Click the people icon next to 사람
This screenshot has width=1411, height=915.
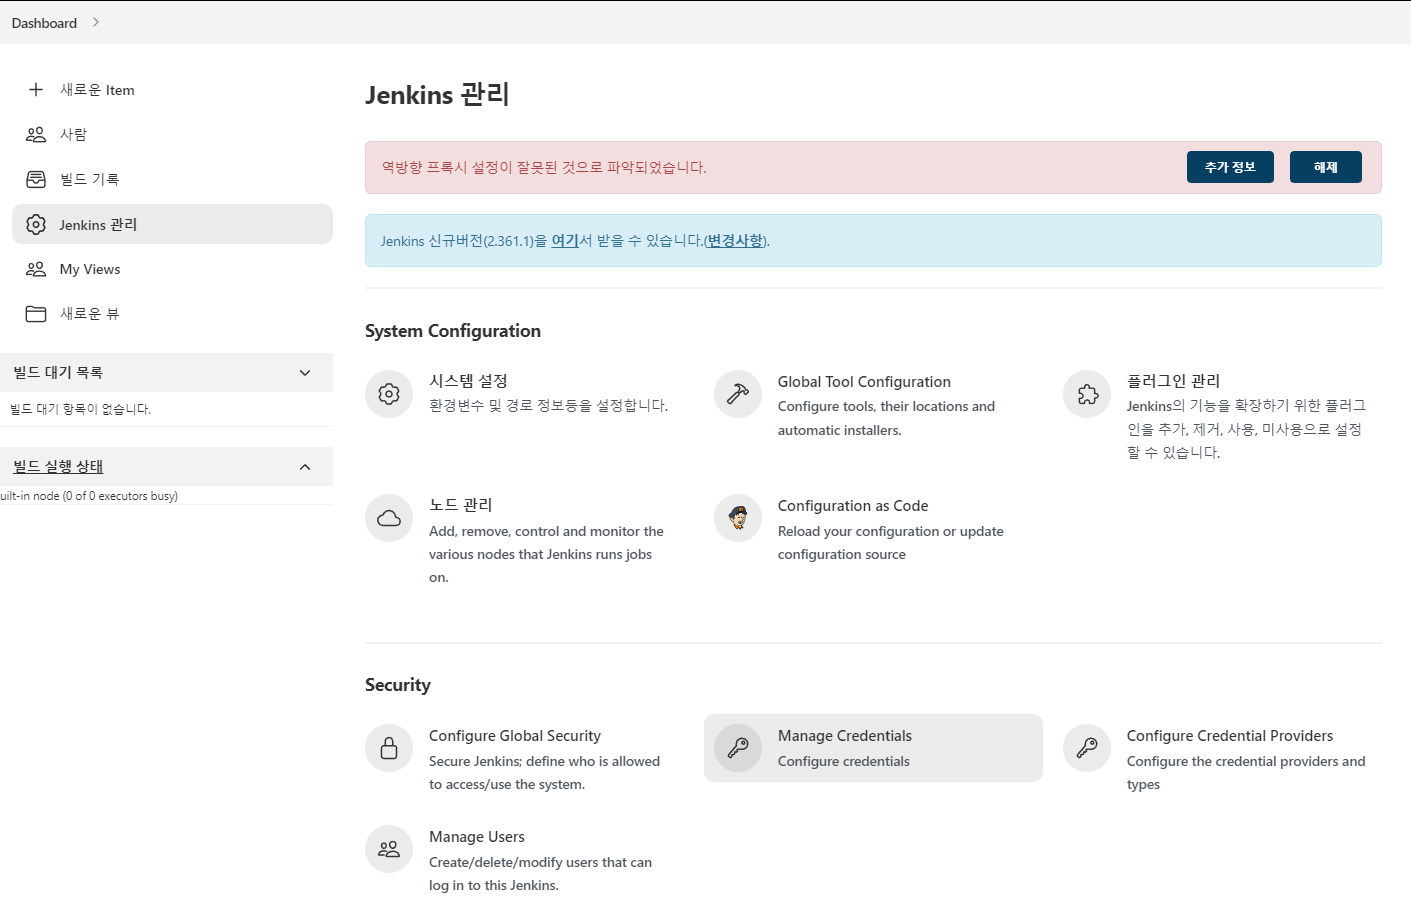[36, 134]
